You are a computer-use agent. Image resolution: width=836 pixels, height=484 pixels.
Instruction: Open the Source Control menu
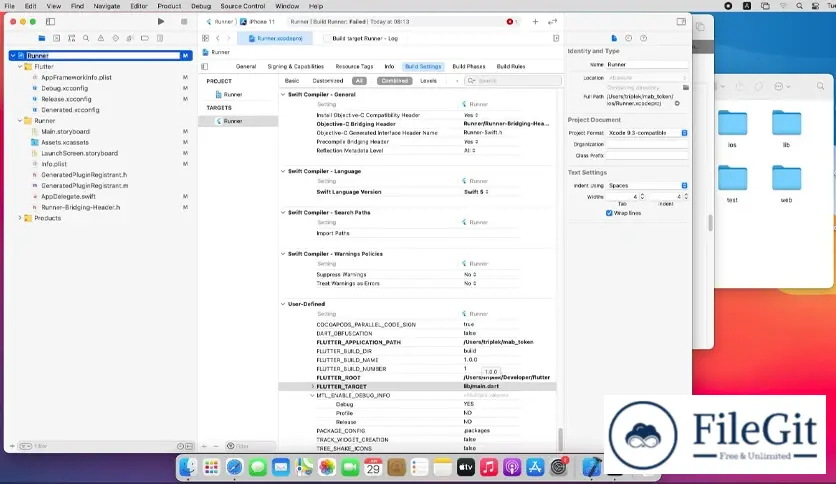(243, 6)
